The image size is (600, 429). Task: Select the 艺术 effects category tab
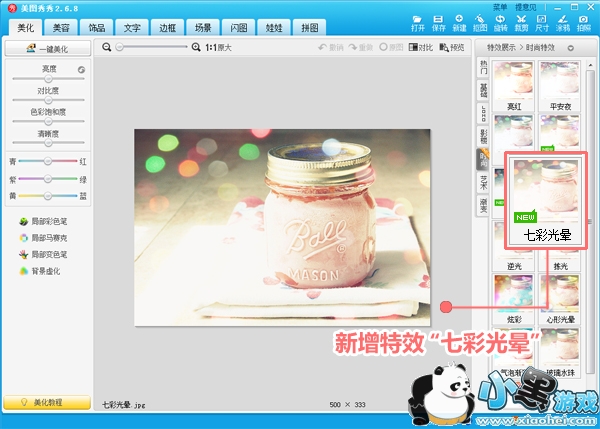click(483, 182)
